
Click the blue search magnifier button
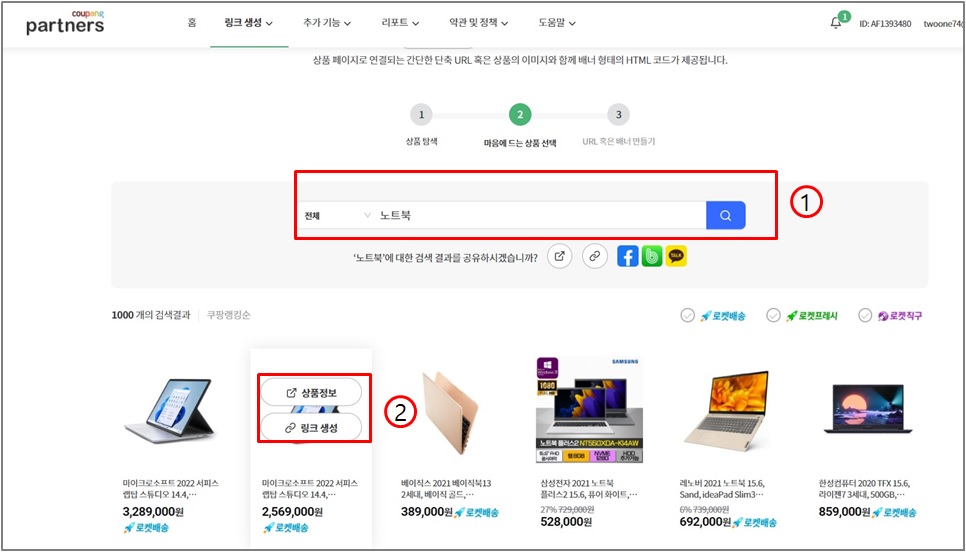click(726, 215)
